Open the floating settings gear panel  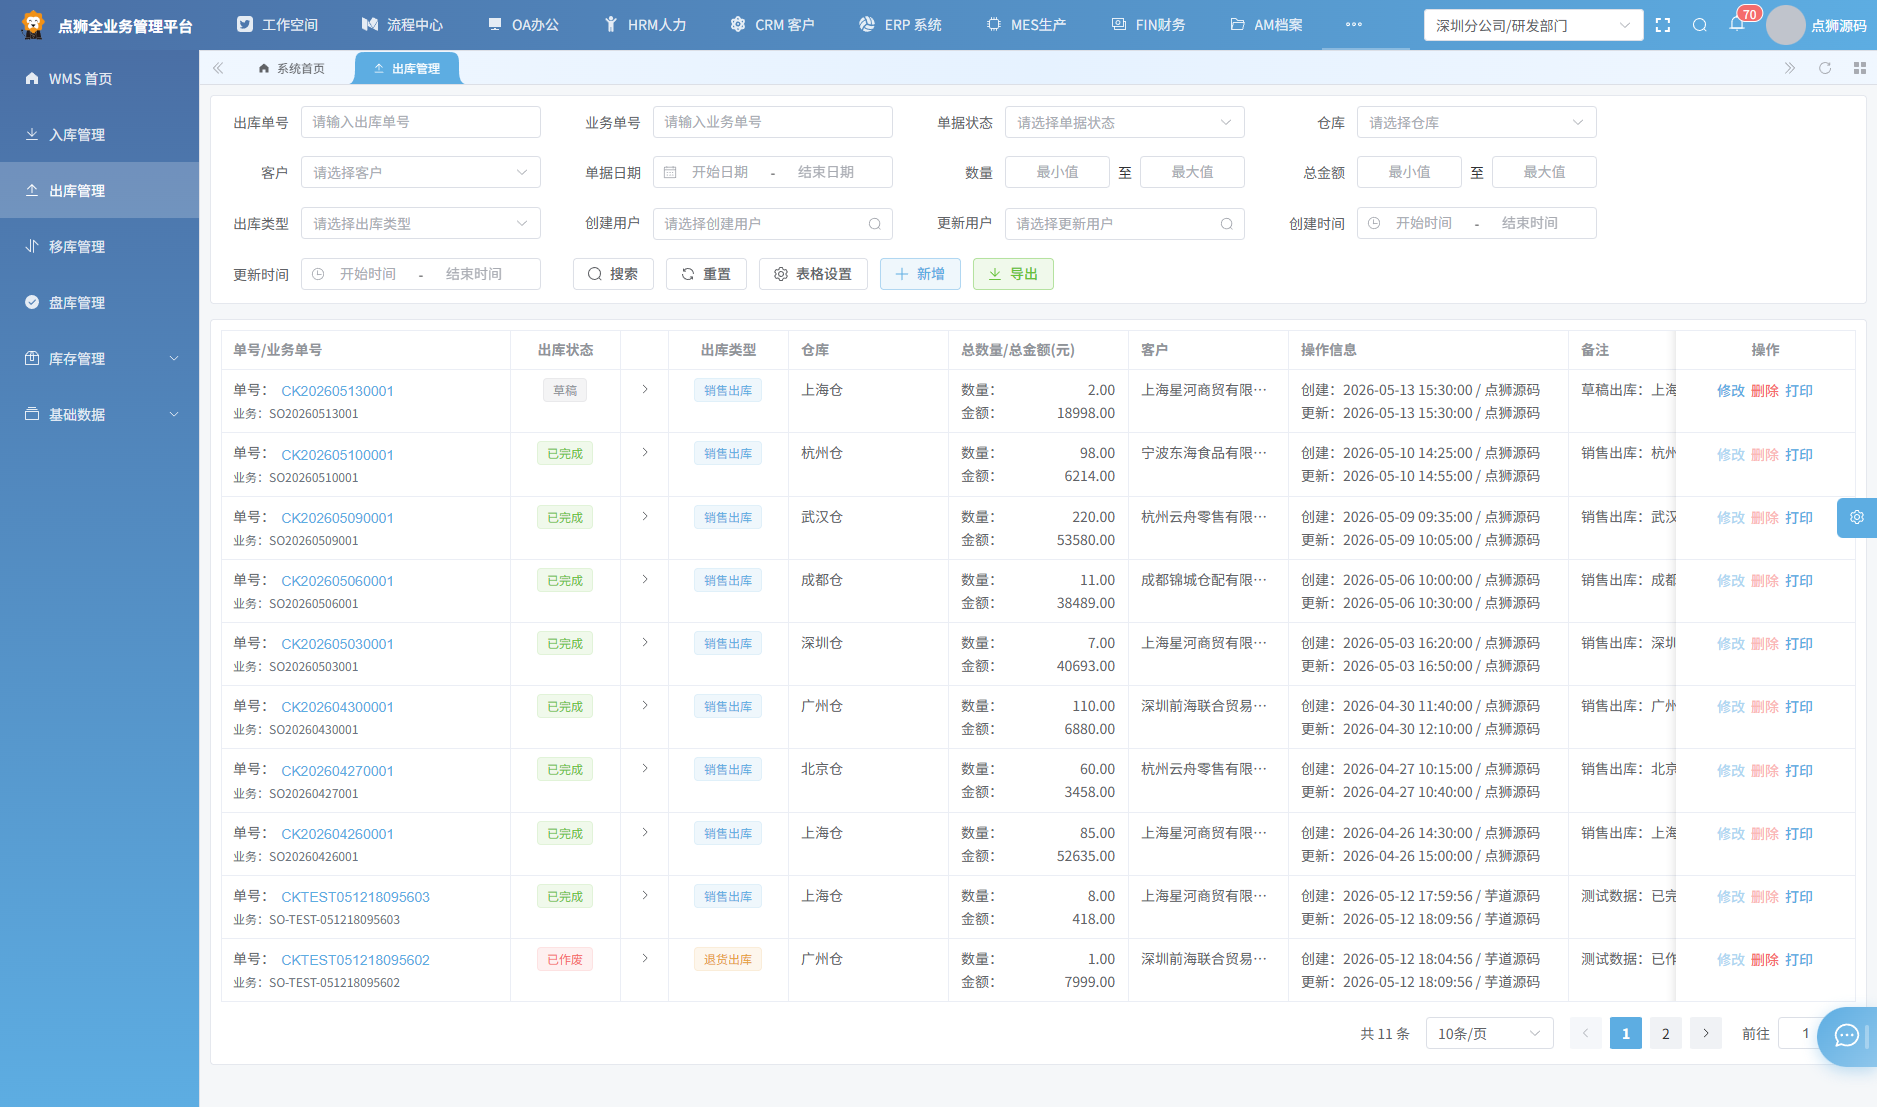point(1857,518)
